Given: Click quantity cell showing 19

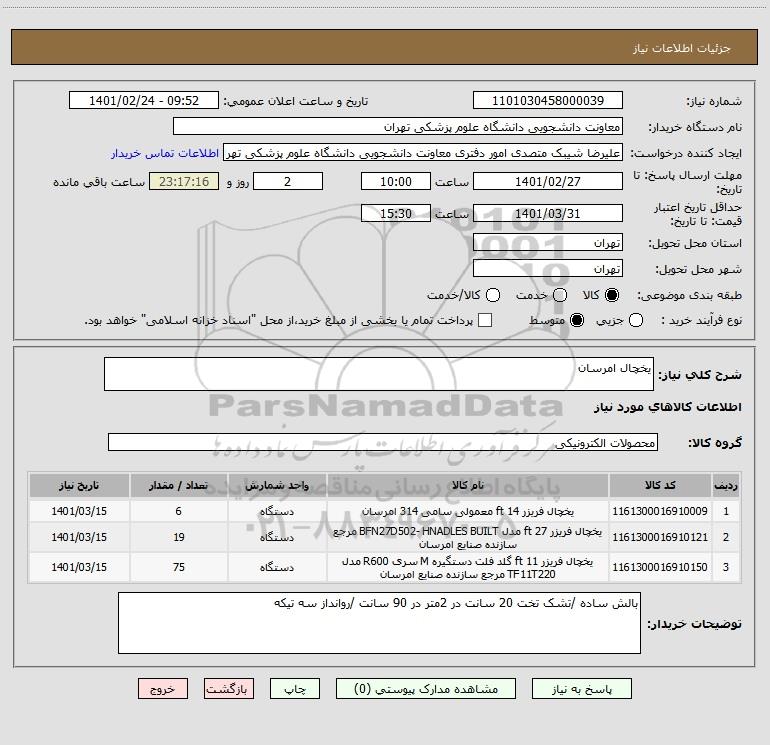Looking at the screenshot, I should pos(178,537).
